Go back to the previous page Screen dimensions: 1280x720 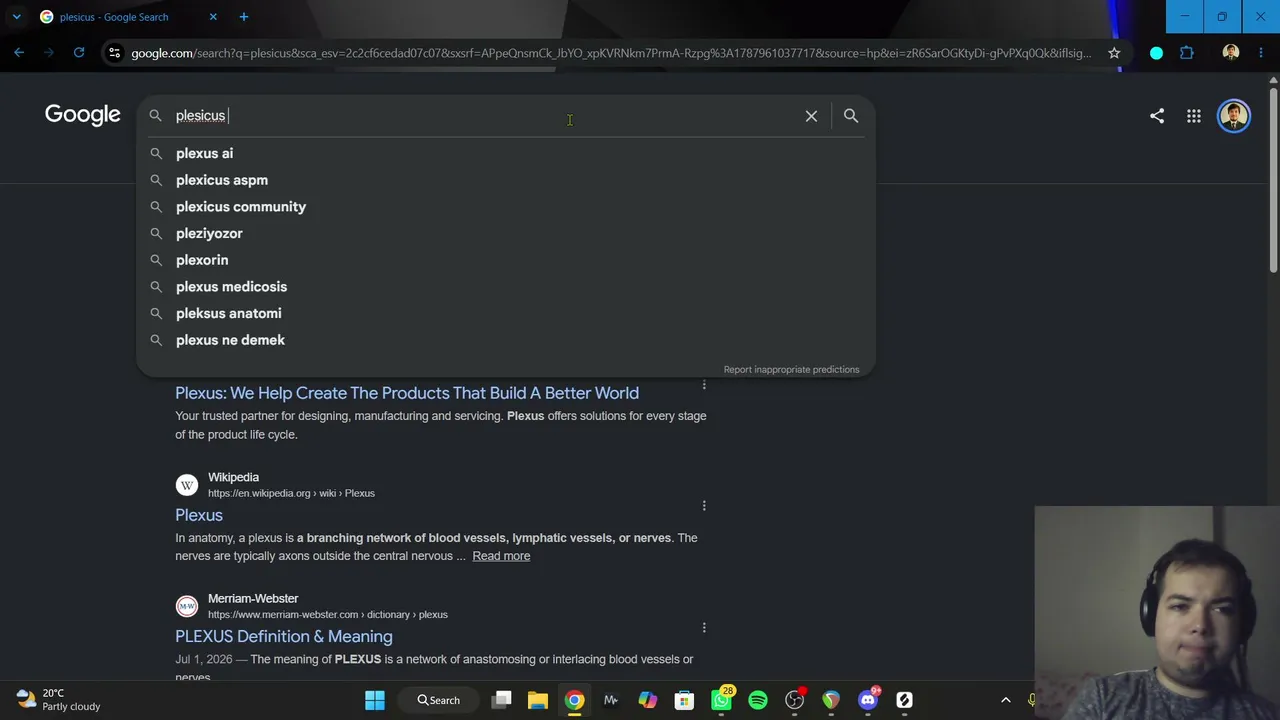19,53
